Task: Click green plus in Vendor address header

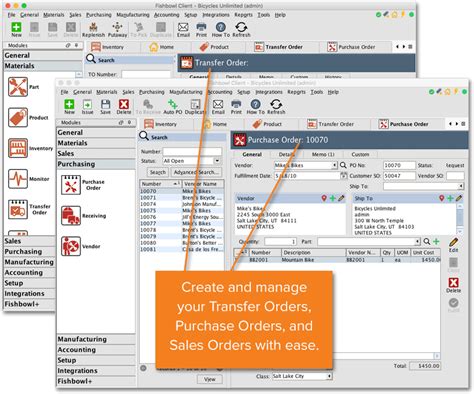Action: [x=332, y=198]
